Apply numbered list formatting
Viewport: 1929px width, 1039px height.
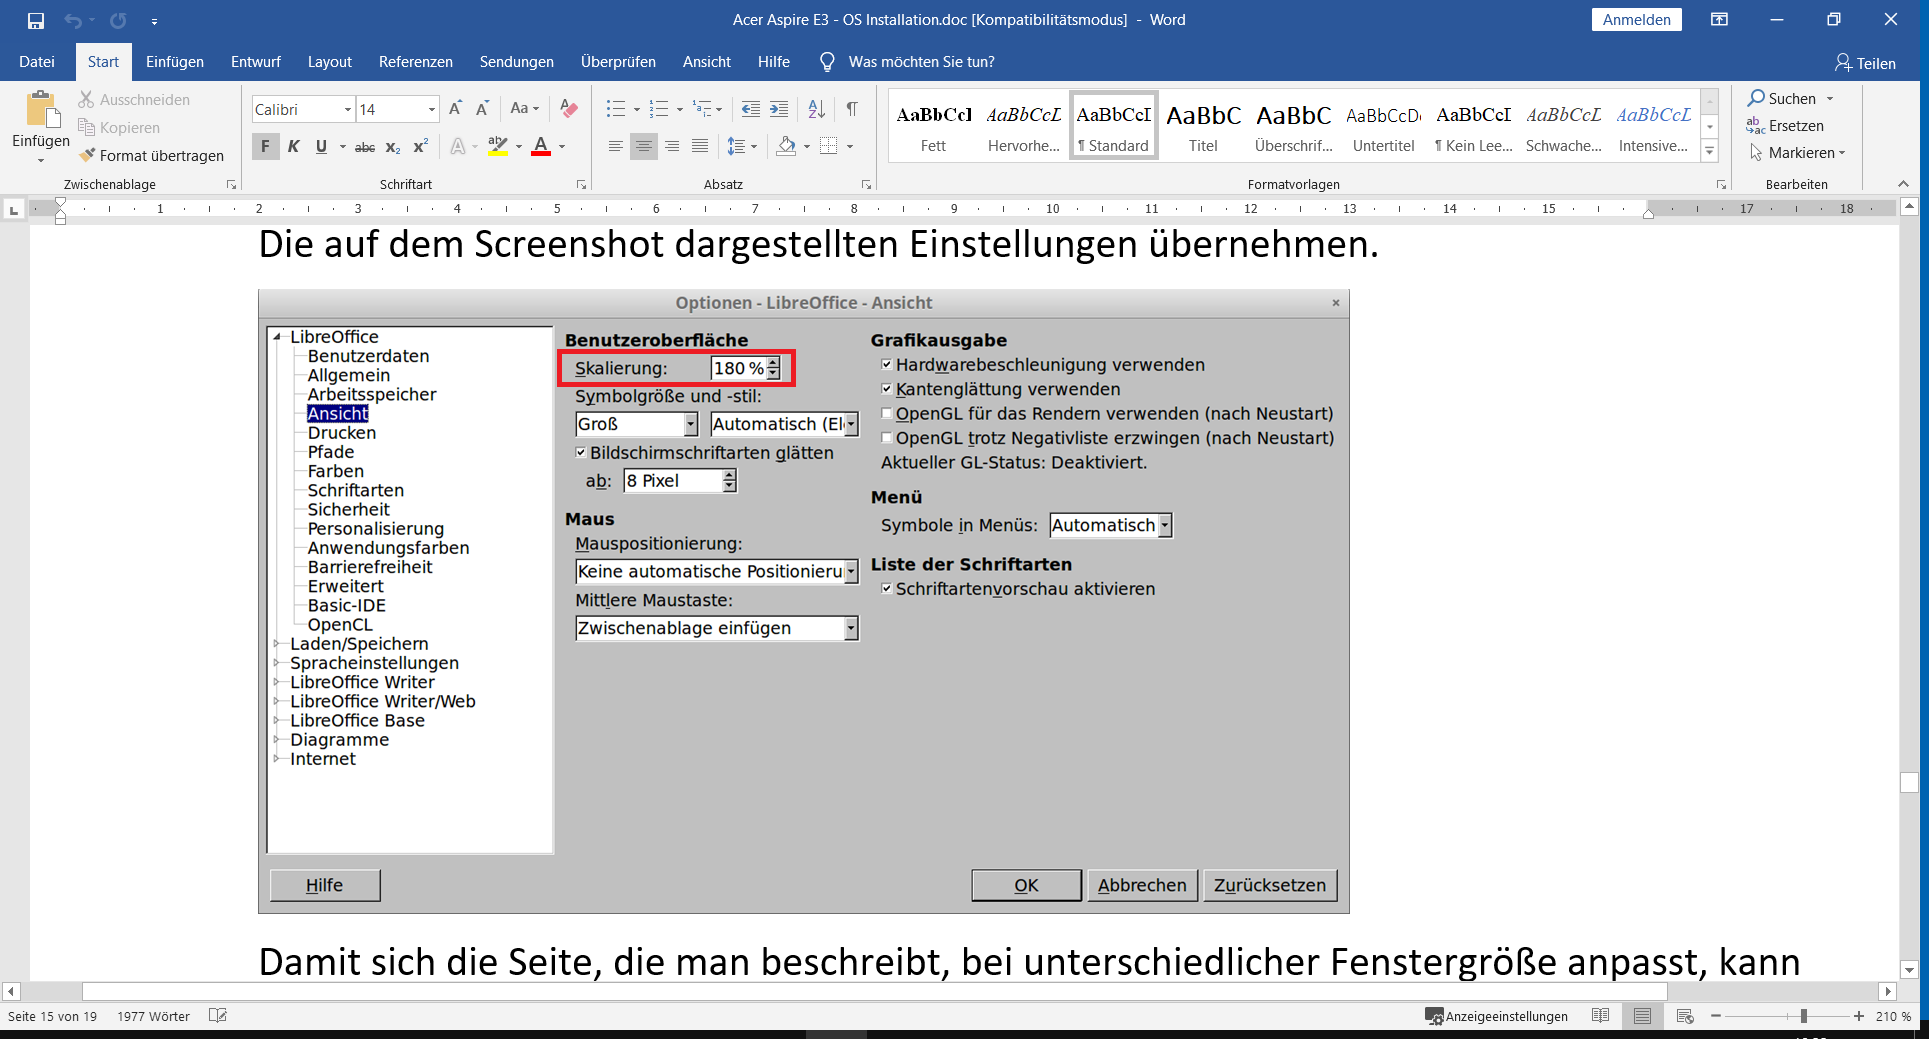(658, 108)
